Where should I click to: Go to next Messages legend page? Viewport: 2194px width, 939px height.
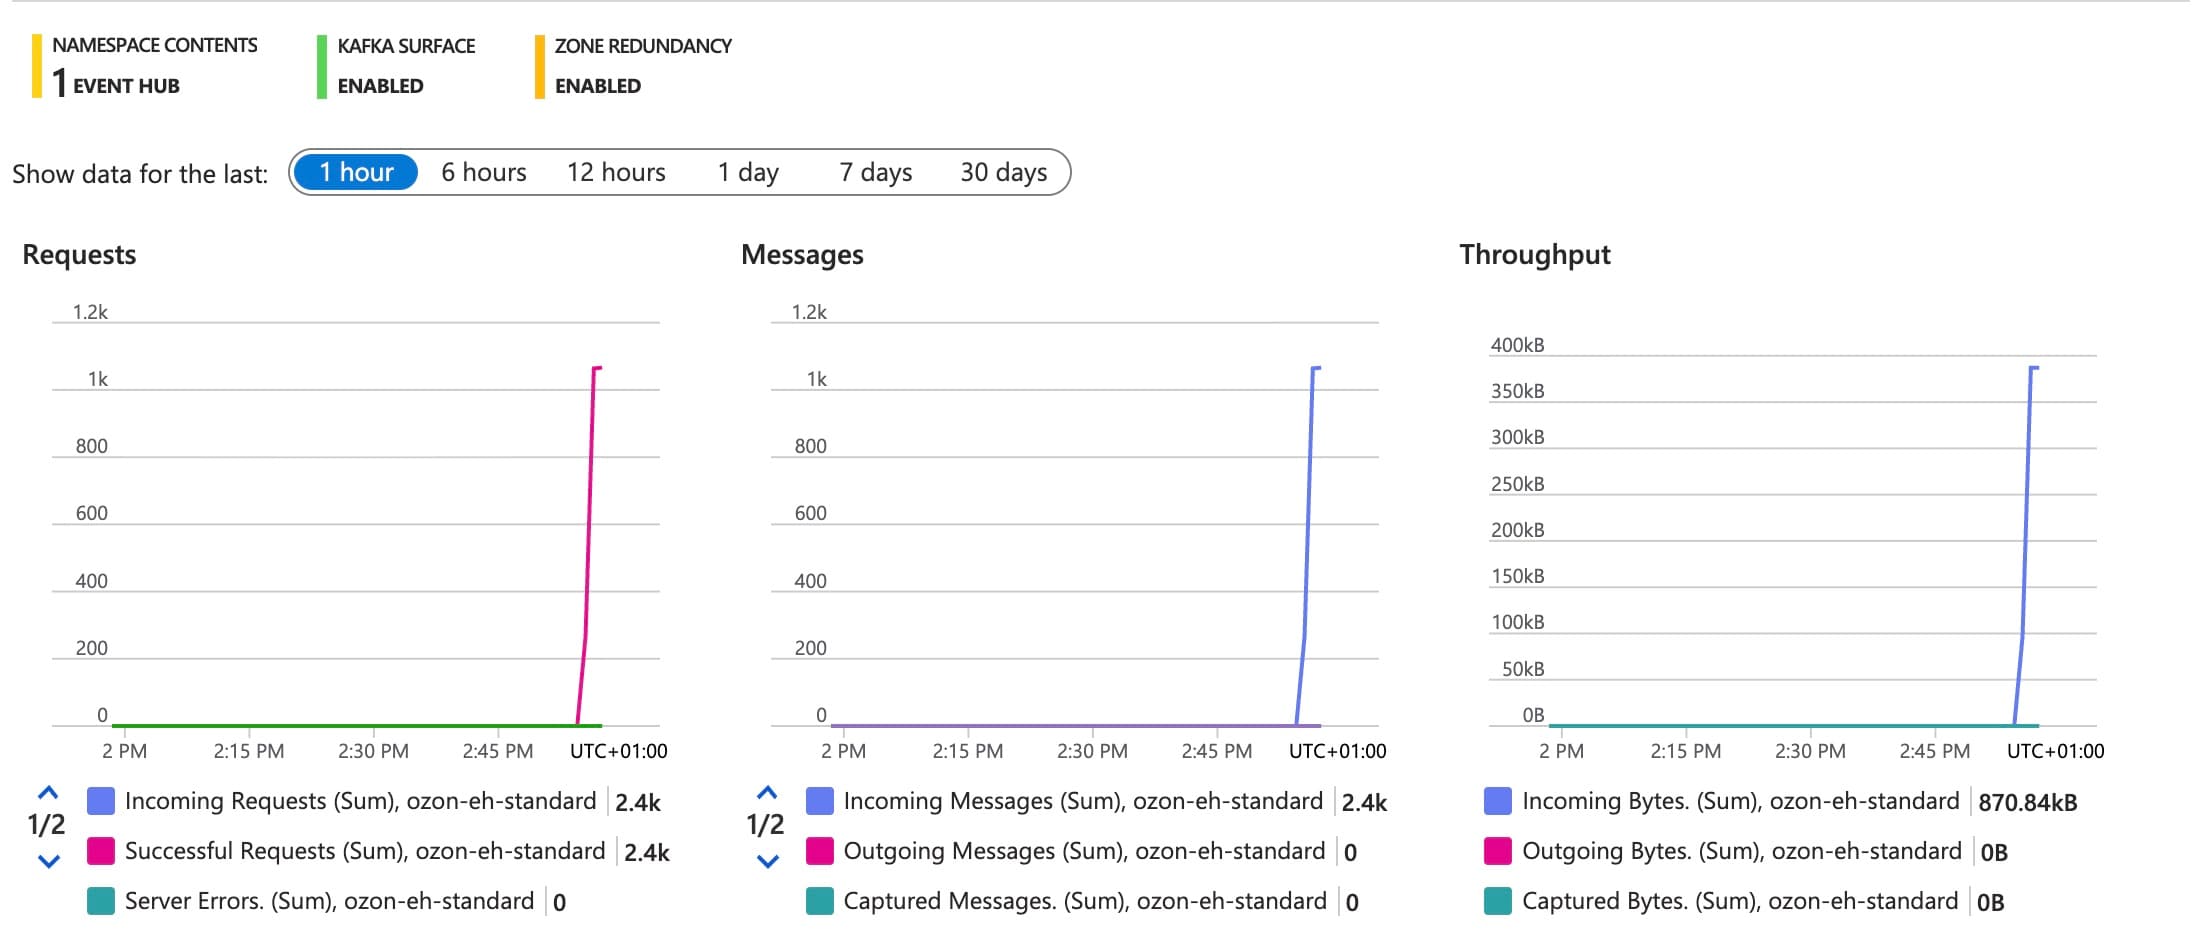coord(767,860)
